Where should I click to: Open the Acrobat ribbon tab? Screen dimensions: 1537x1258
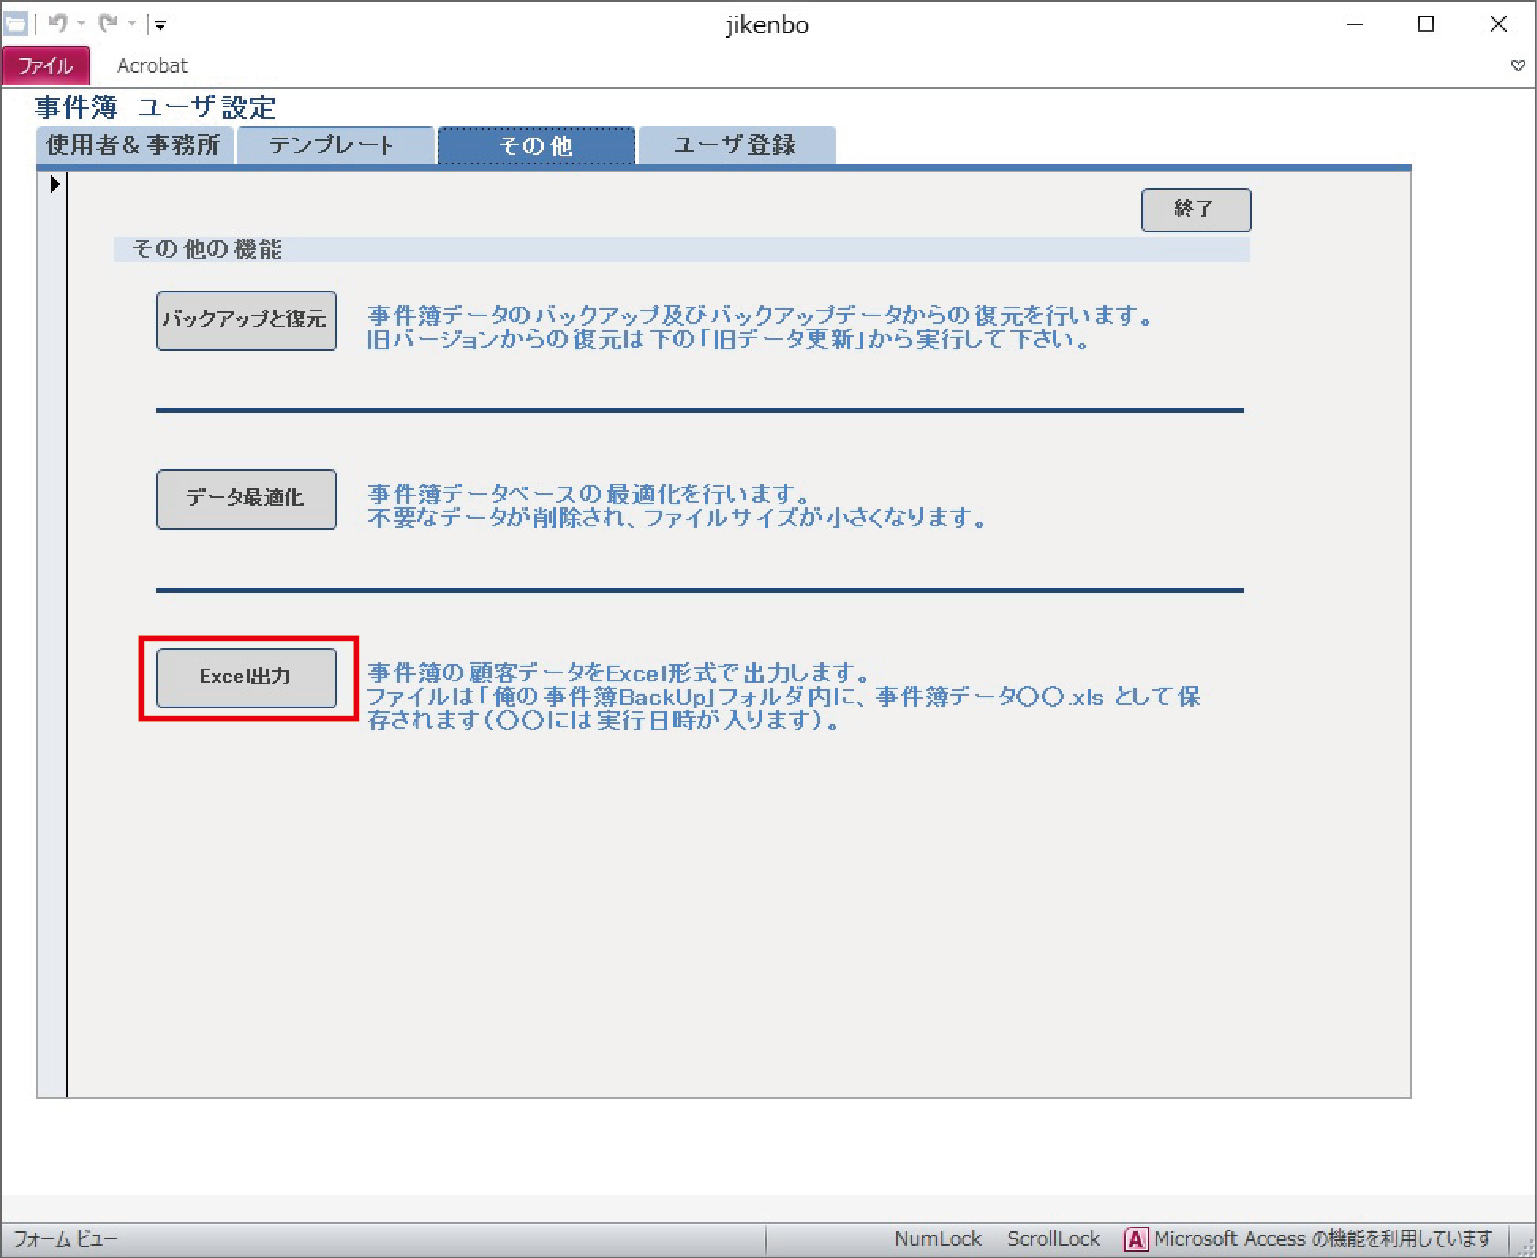[x=152, y=66]
